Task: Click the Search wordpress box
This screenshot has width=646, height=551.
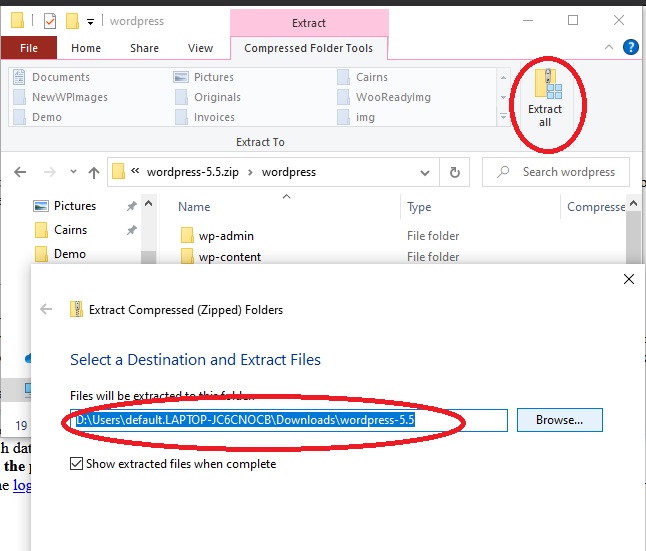Action: 556,172
